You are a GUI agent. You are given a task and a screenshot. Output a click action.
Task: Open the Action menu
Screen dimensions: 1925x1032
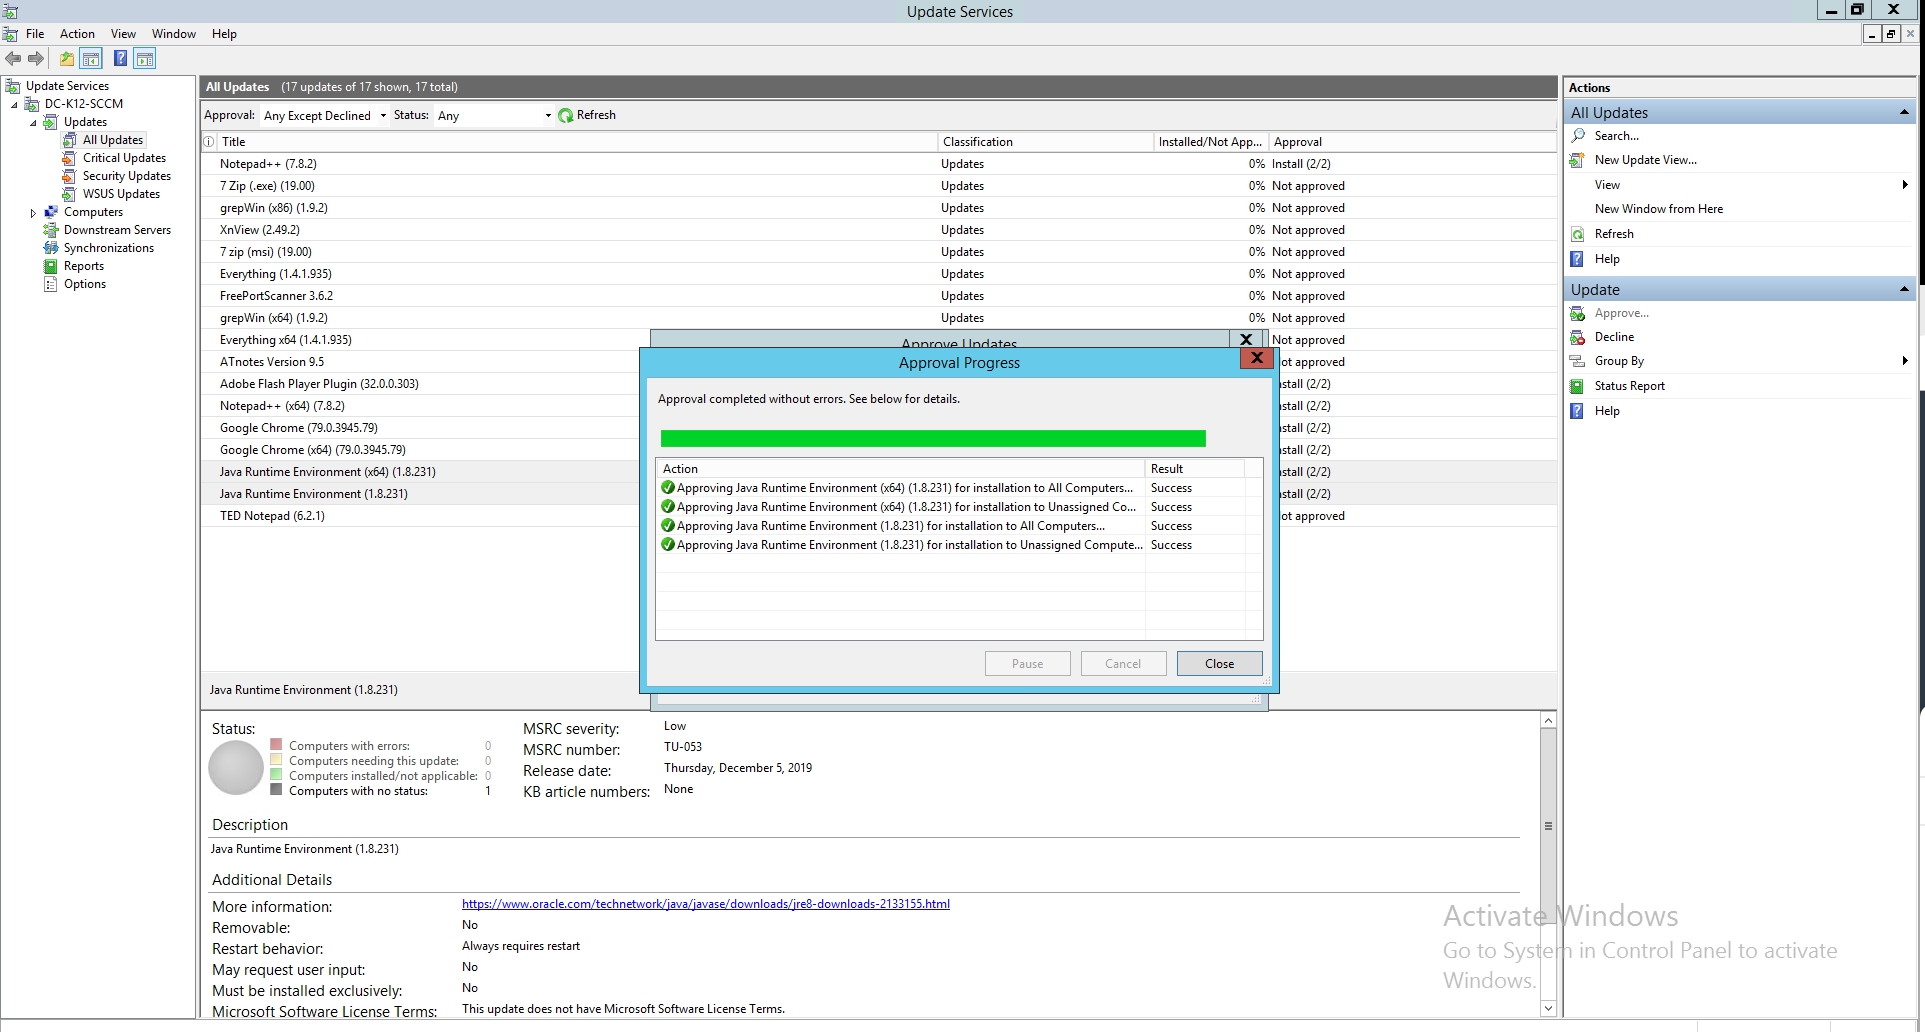77,33
